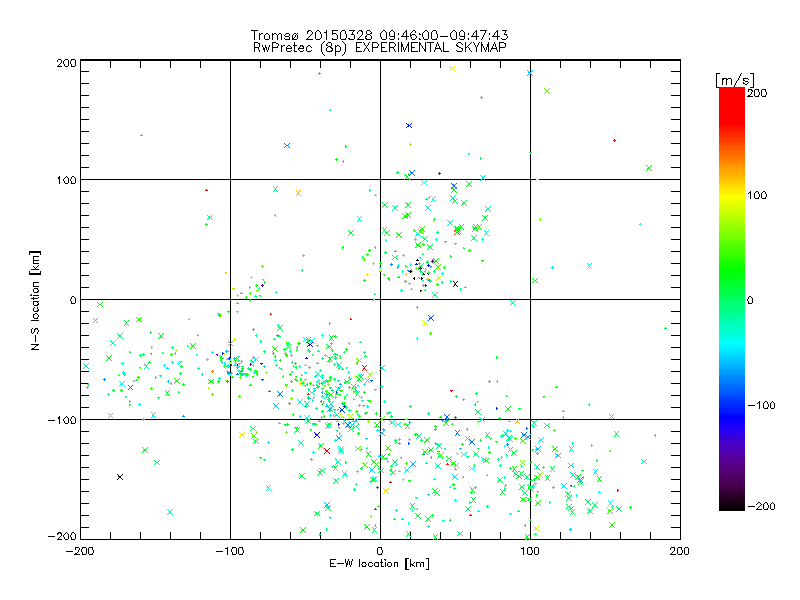Click the y-axis tick label '200'
This screenshot has width=800, height=600.
click(66, 63)
